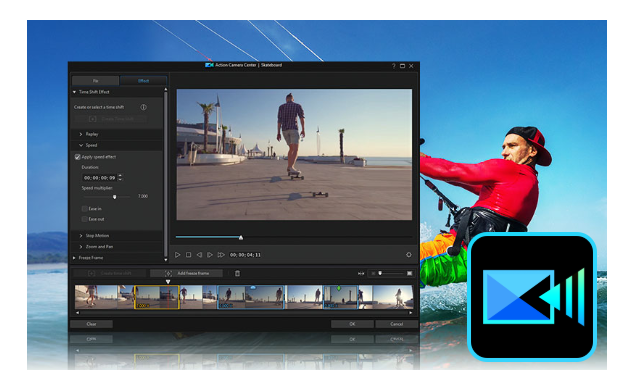Collapse the Speed section
The width and height of the screenshot is (635, 388).
click(x=81, y=145)
